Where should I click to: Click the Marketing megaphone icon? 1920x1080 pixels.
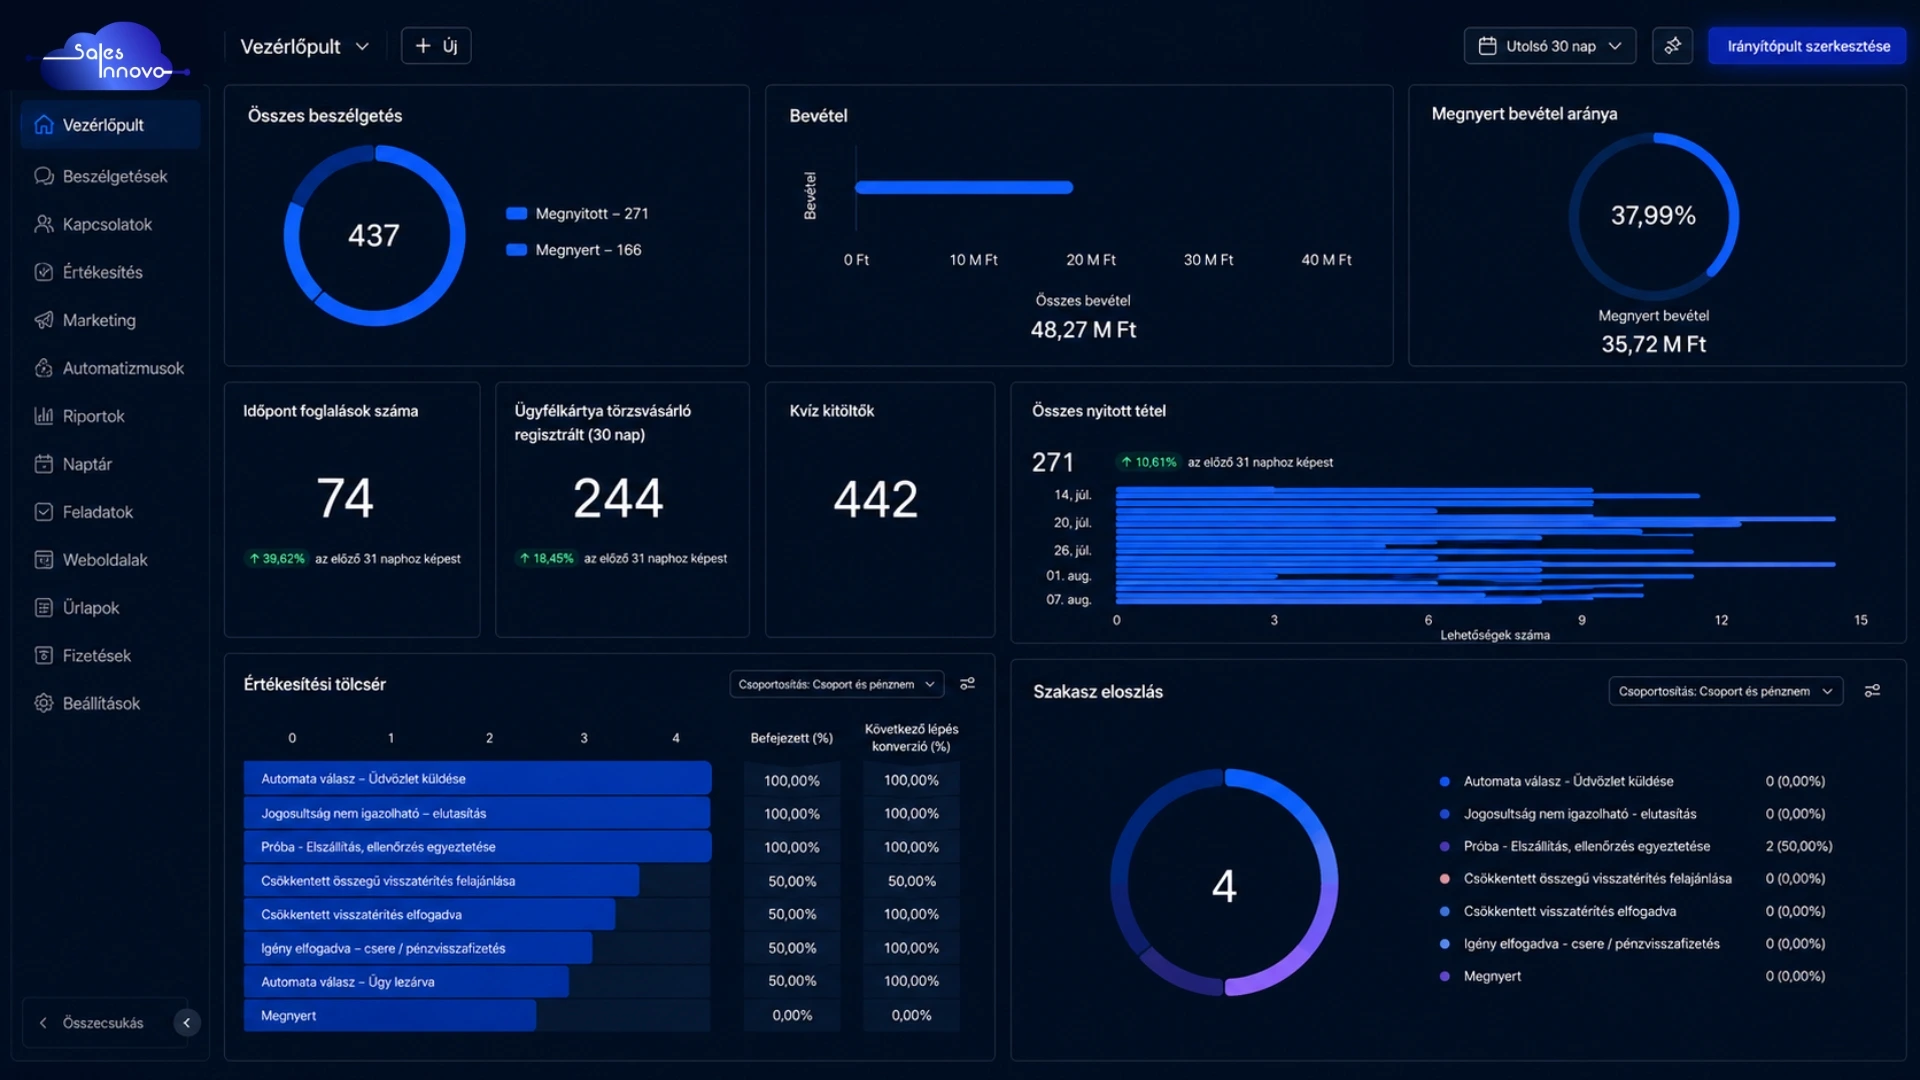pos(44,320)
